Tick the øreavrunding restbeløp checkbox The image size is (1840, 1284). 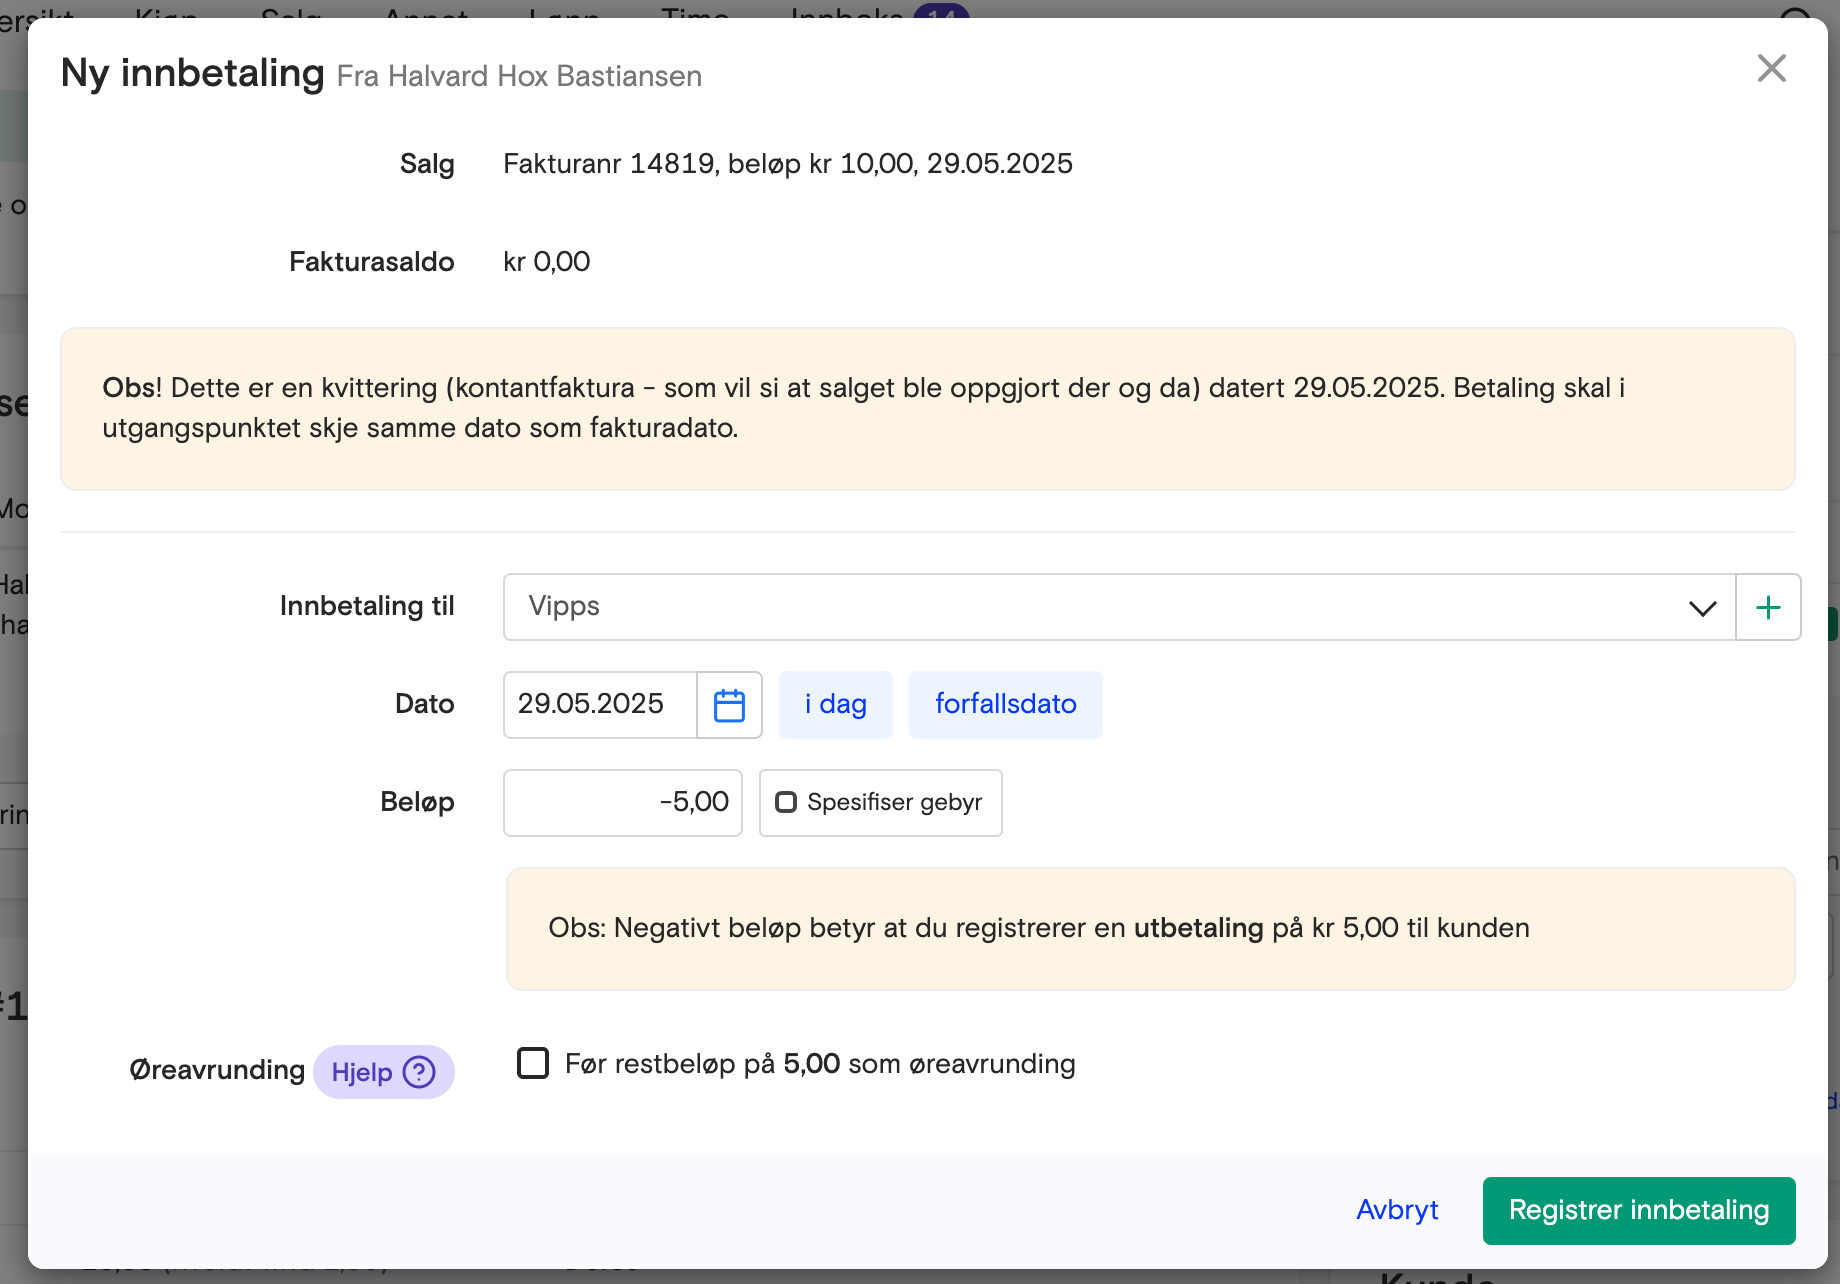(x=533, y=1063)
